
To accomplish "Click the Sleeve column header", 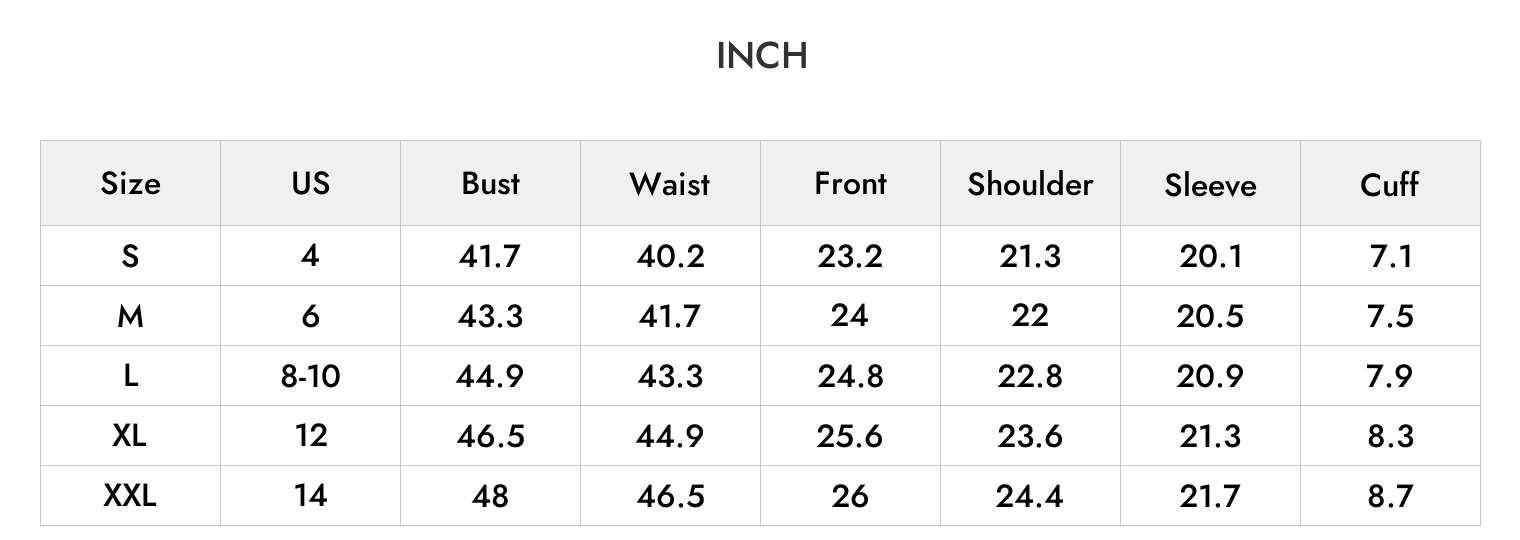I will (x=1210, y=184).
